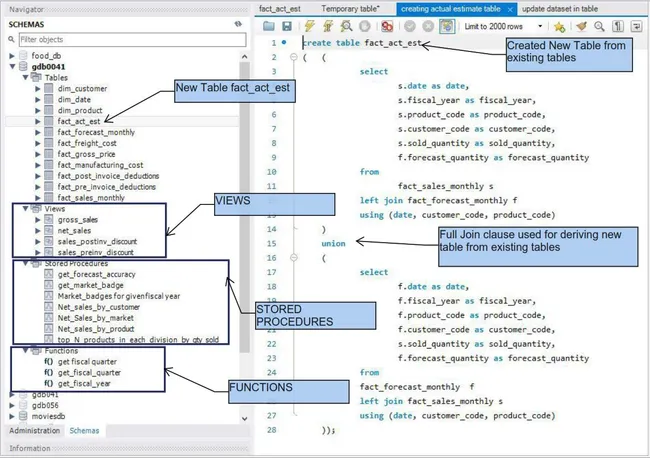Image resolution: width=650 pixels, height=458 pixels.
Task: Select the fact_sales_monthly table
Action: 91,198
